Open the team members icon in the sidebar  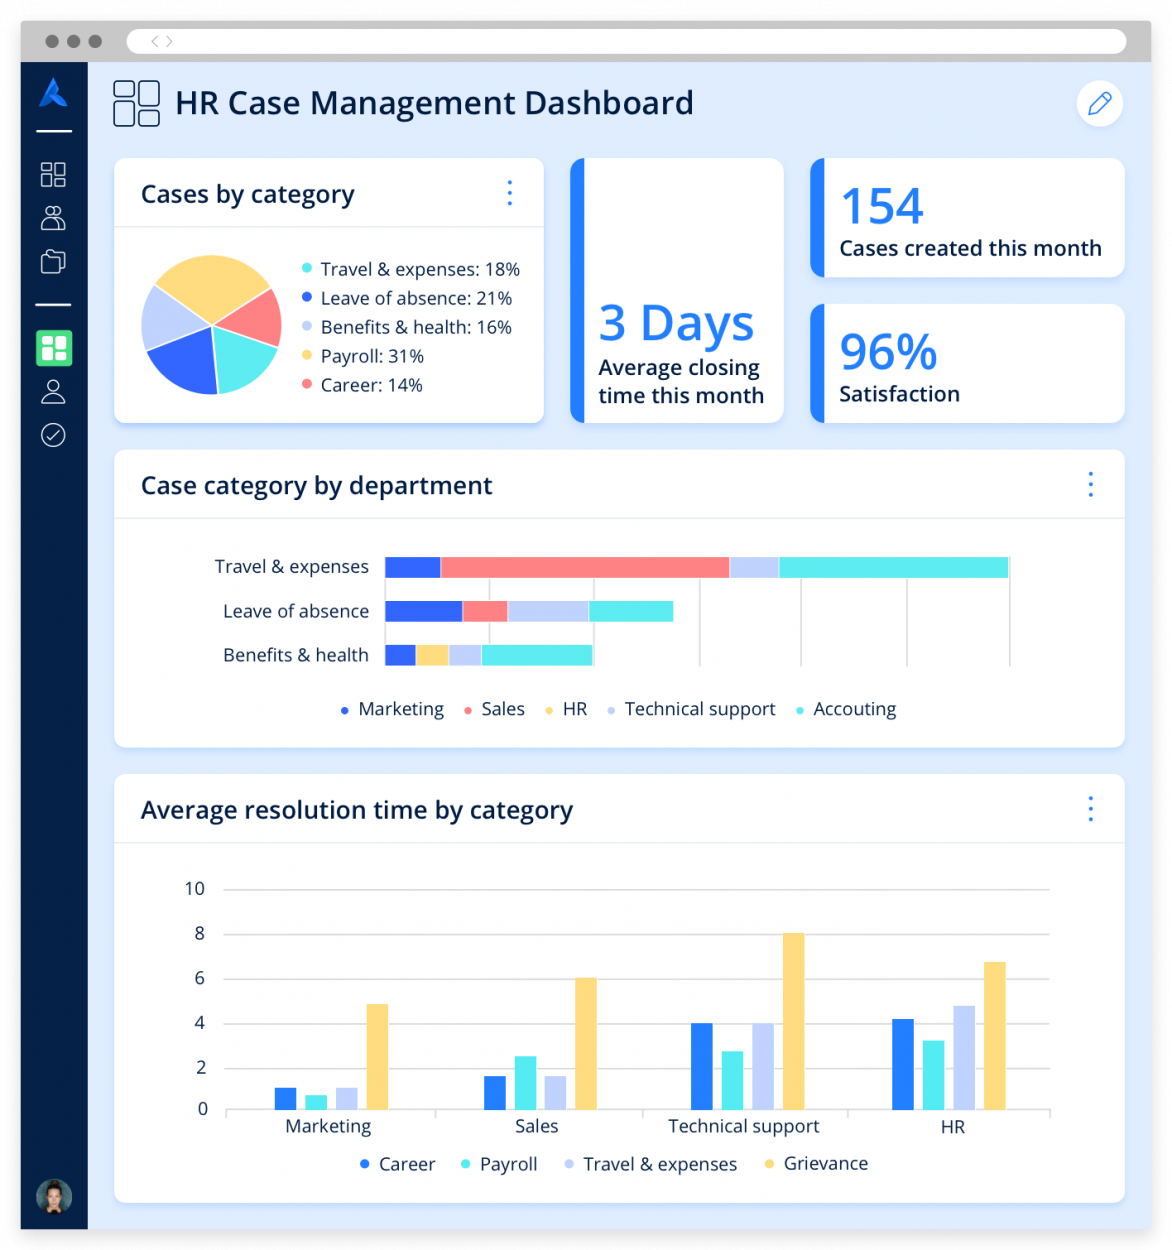point(53,218)
